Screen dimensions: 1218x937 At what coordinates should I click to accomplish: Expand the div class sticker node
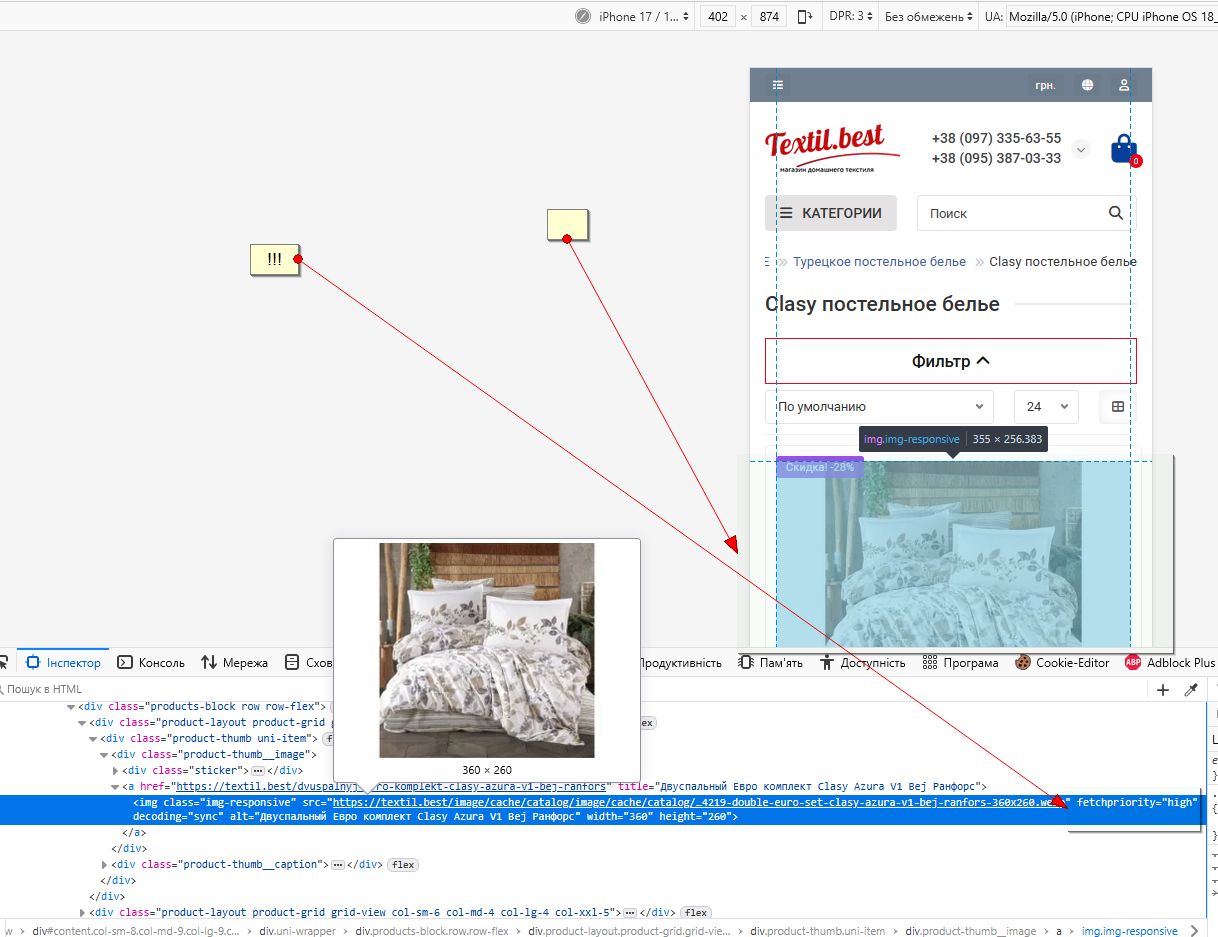tap(116, 771)
